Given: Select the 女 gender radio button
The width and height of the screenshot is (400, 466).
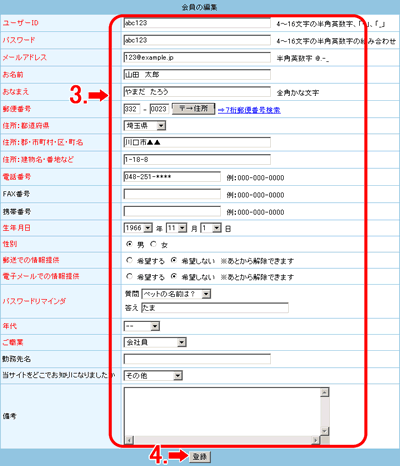Looking at the screenshot, I should [x=153, y=244].
